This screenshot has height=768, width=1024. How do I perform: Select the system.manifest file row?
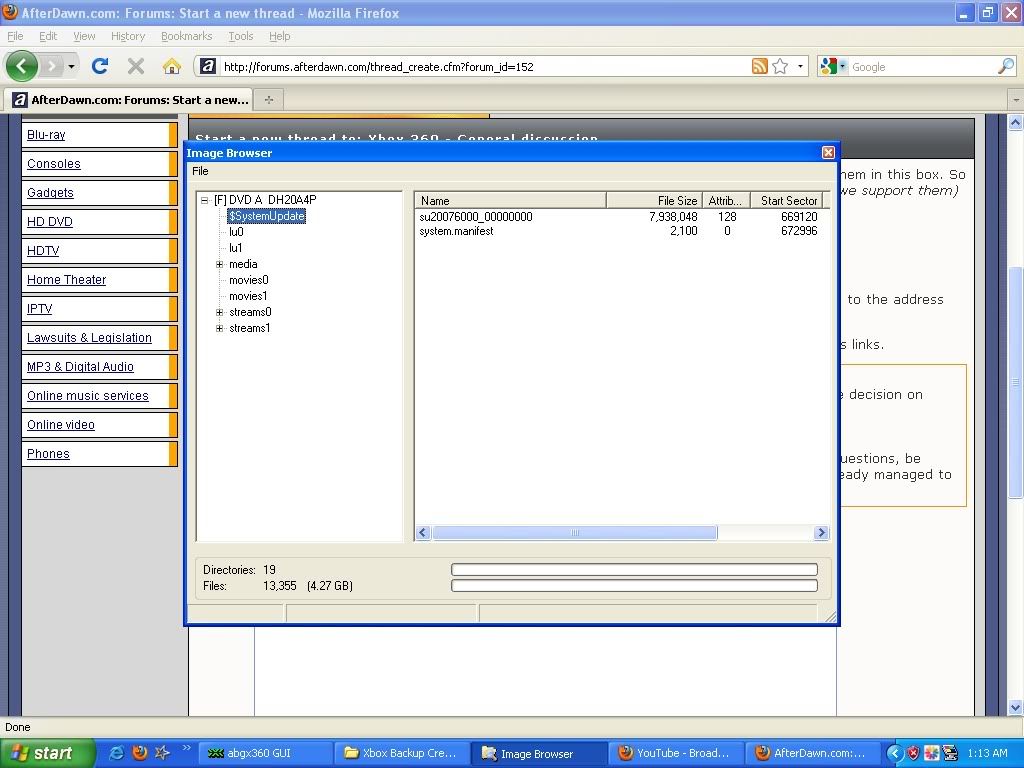click(x=456, y=231)
